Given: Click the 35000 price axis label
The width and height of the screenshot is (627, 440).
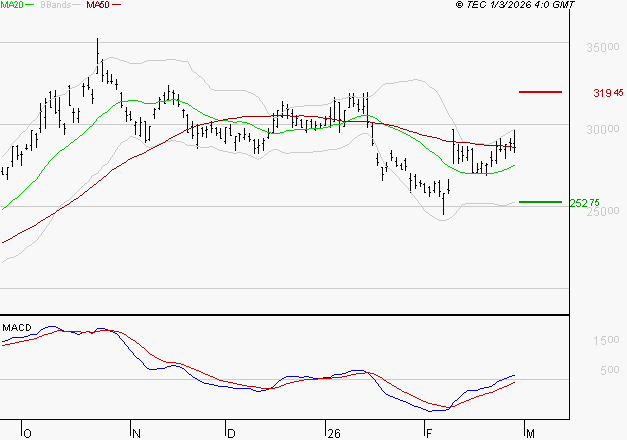Looking at the screenshot, I should click(603, 47).
